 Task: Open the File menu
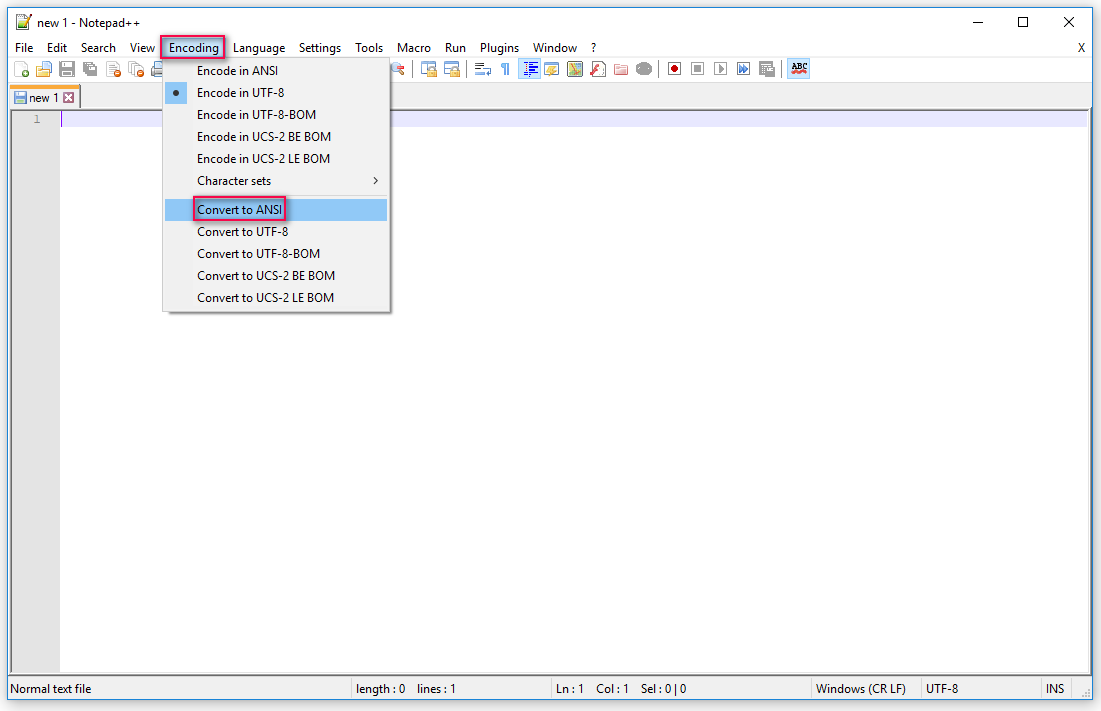tap(24, 48)
